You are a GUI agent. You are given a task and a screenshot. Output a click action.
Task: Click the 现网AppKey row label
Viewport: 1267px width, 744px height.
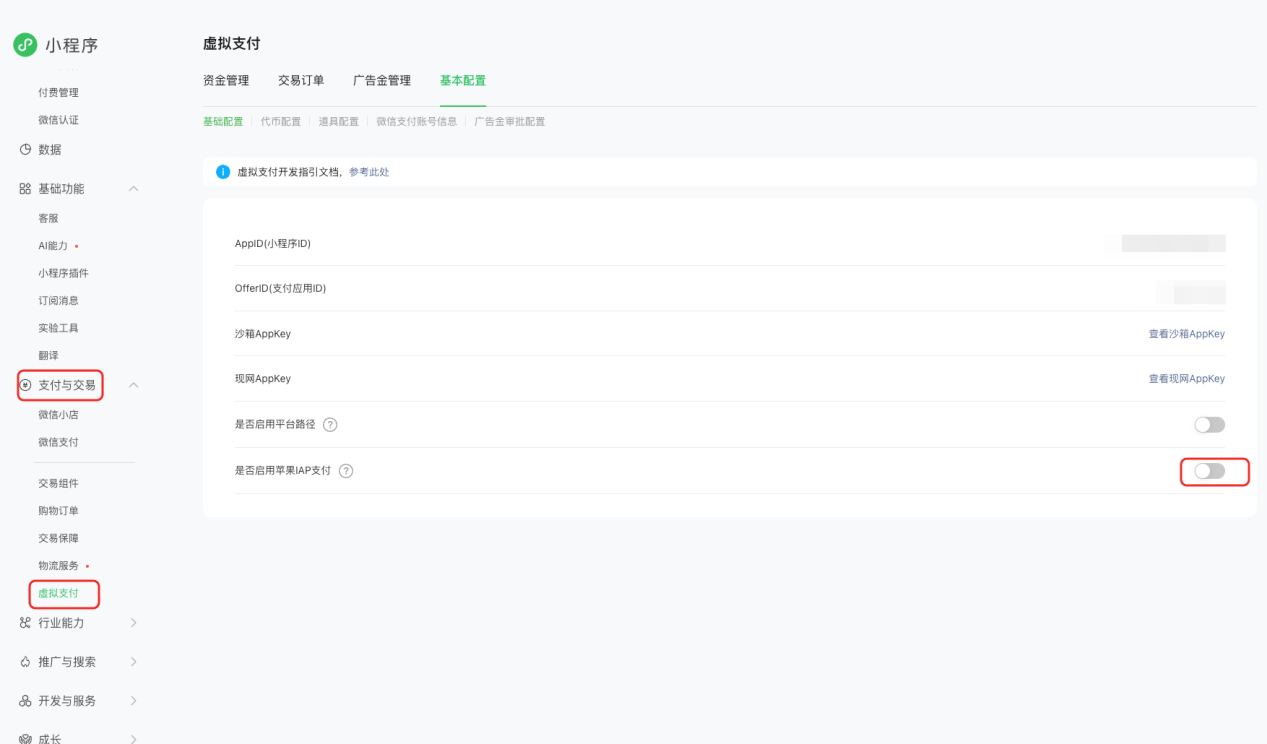(263, 379)
